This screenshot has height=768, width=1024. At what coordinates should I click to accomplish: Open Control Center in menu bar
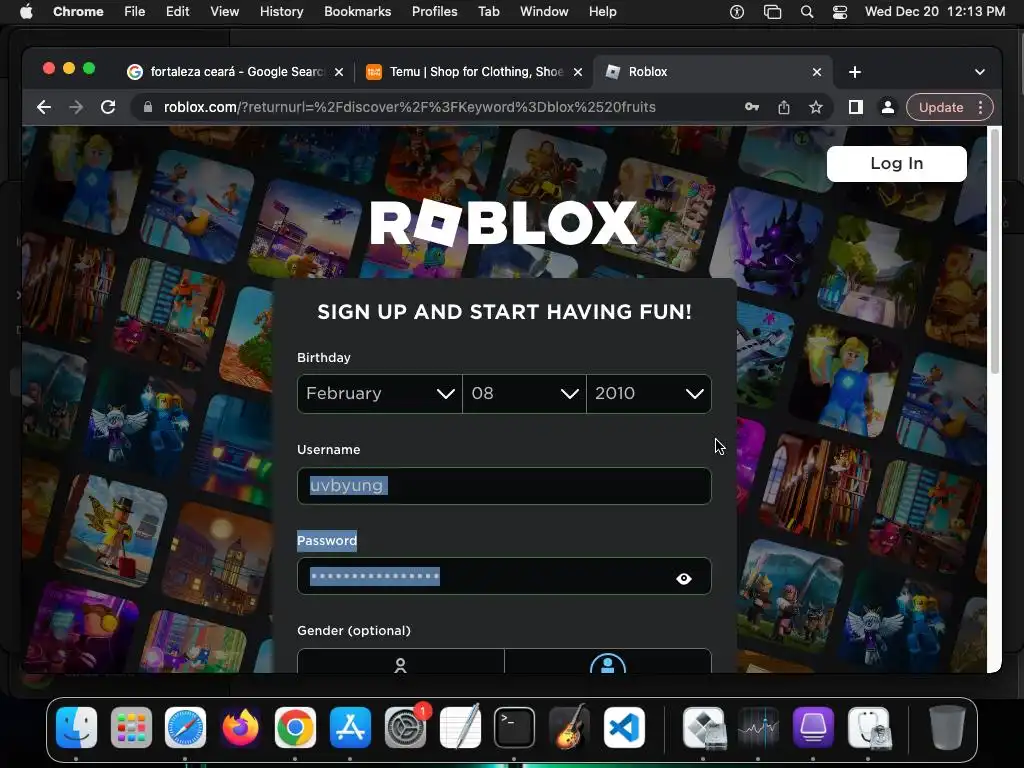[840, 11]
